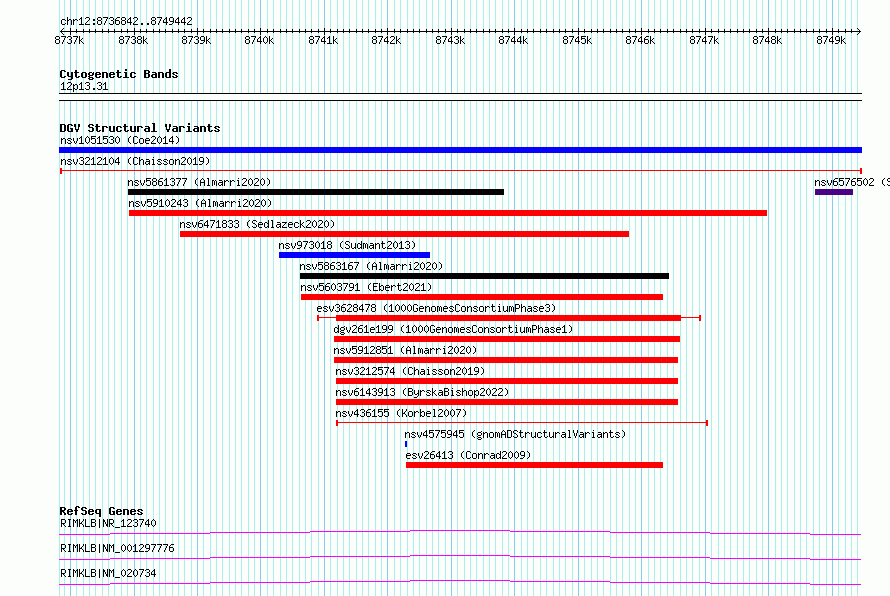The height and width of the screenshot is (596, 890).
Task: Select the nsv436155 (Korbel2007) label
Action: 401,413
